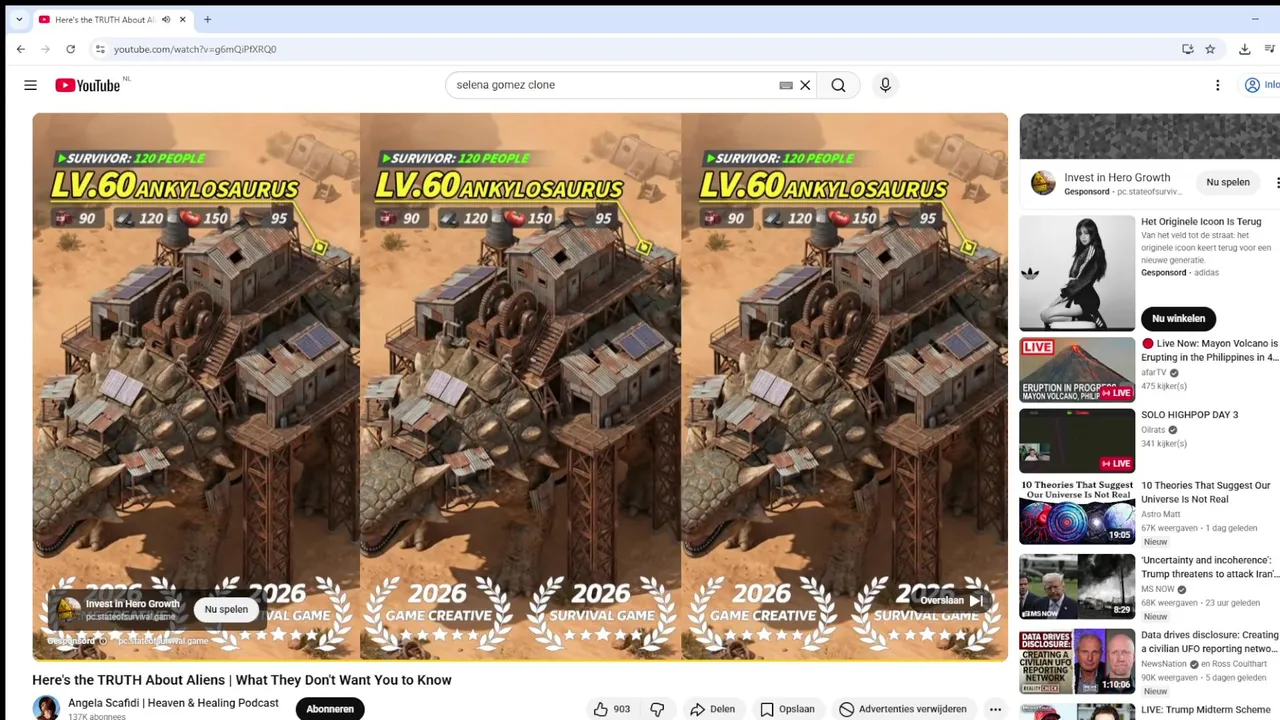Bookmark this page with the star
Viewport: 1280px width, 720px height.
[x=1210, y=49]
